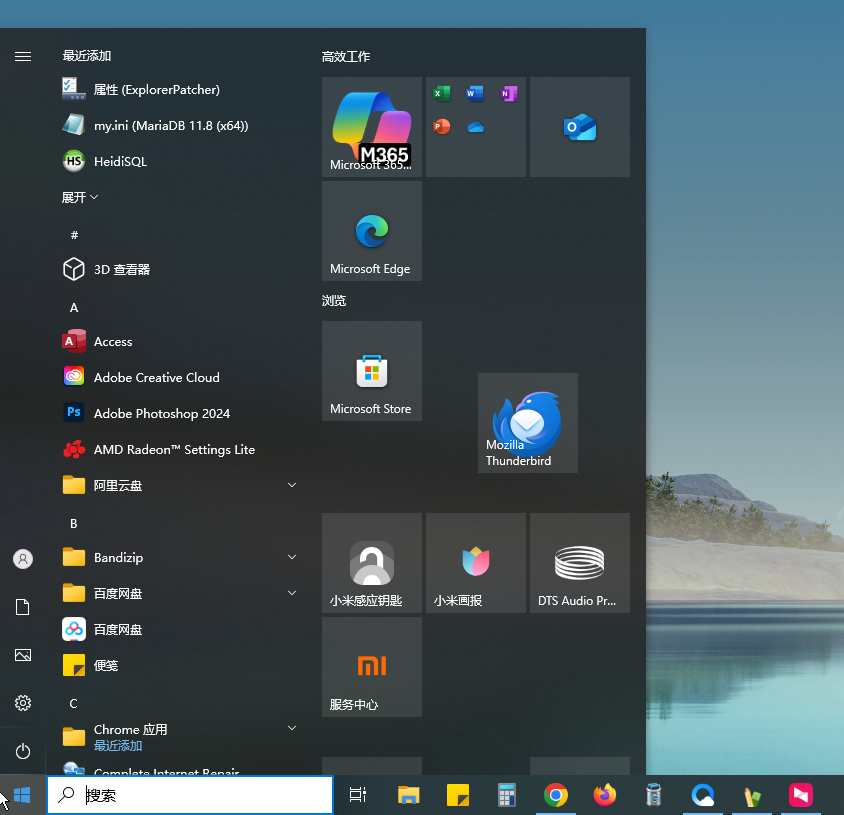Click the Windows Start button
Image resolution: width=844 pixels, height=815 pixels.
coord(22,795)
